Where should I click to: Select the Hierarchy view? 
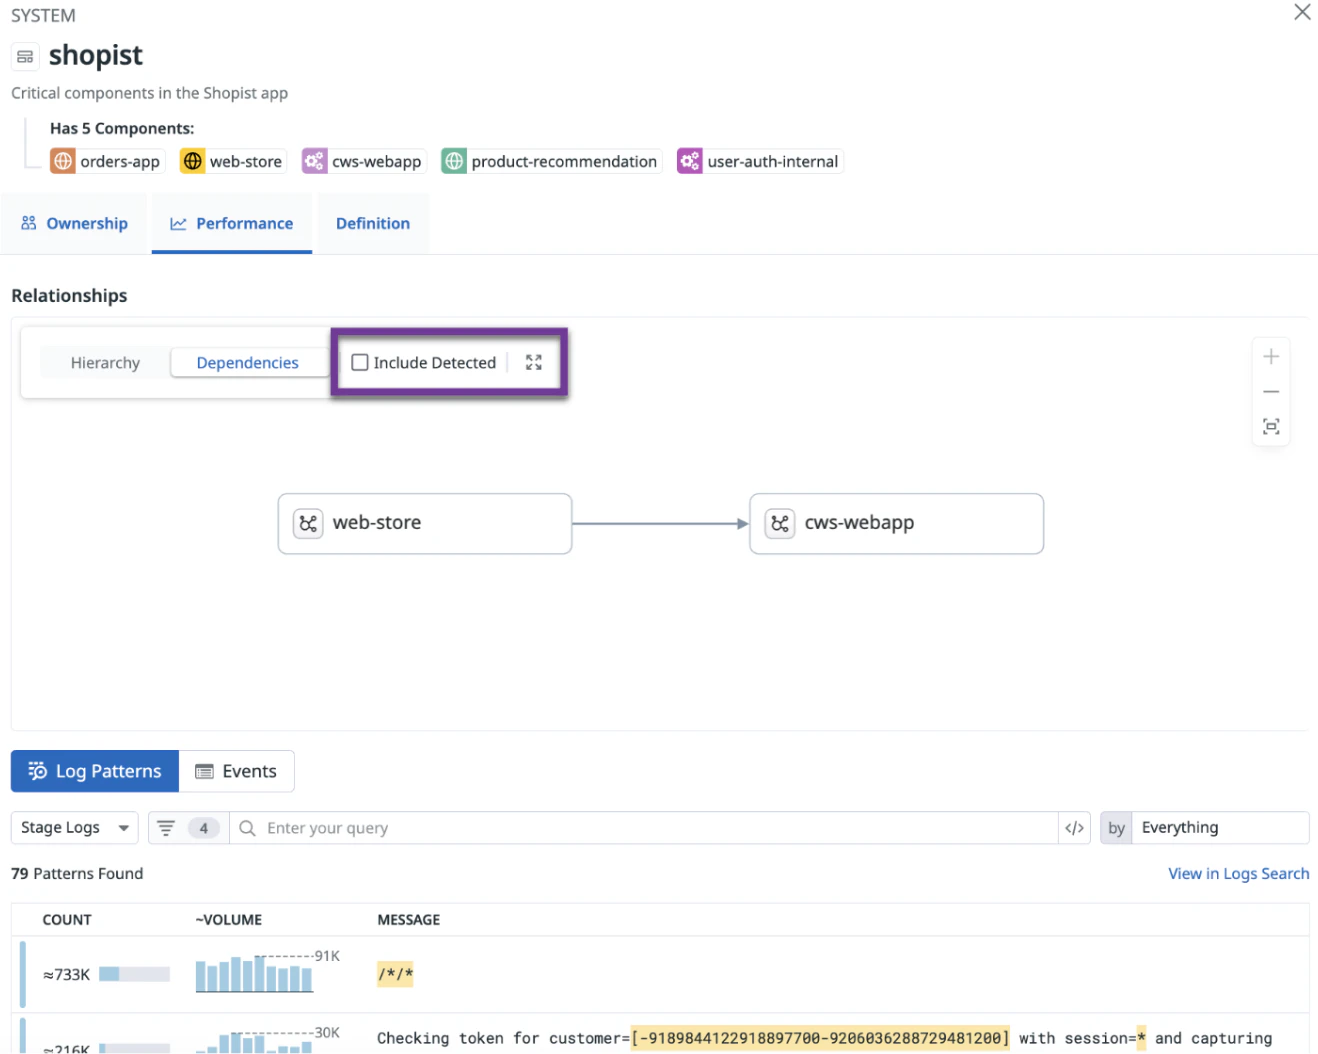[x=105, y=363]
